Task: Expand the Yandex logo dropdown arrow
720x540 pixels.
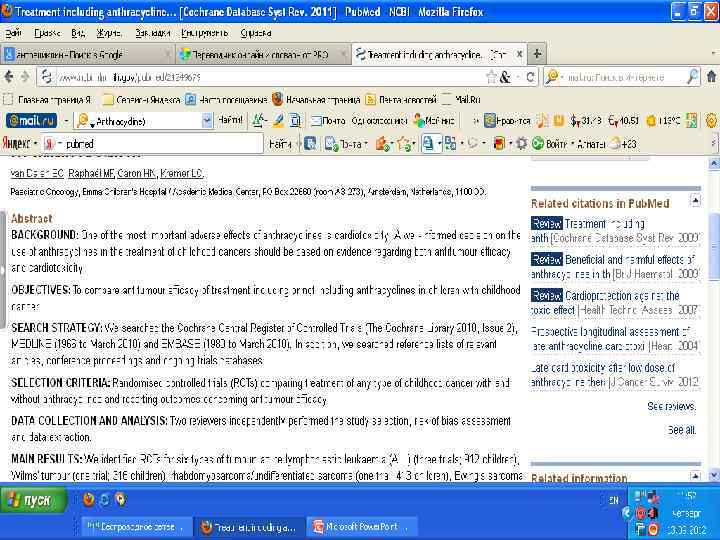Action: point(35,144)
